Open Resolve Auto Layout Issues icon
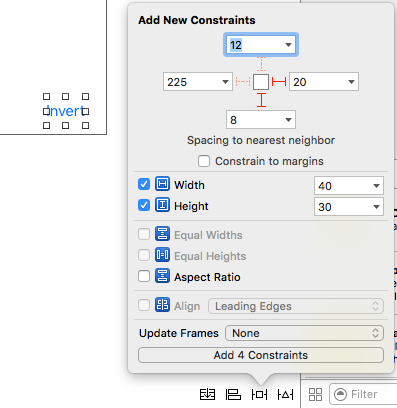Image resolution: width=397 pixels, height=408 pixels. coord(285,394)
